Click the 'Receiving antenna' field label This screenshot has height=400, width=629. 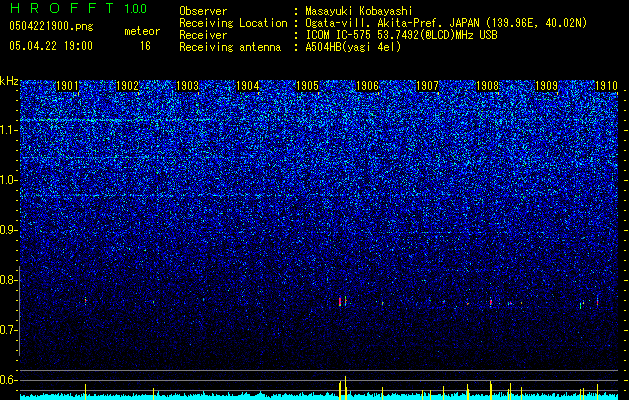coord(230,47)
